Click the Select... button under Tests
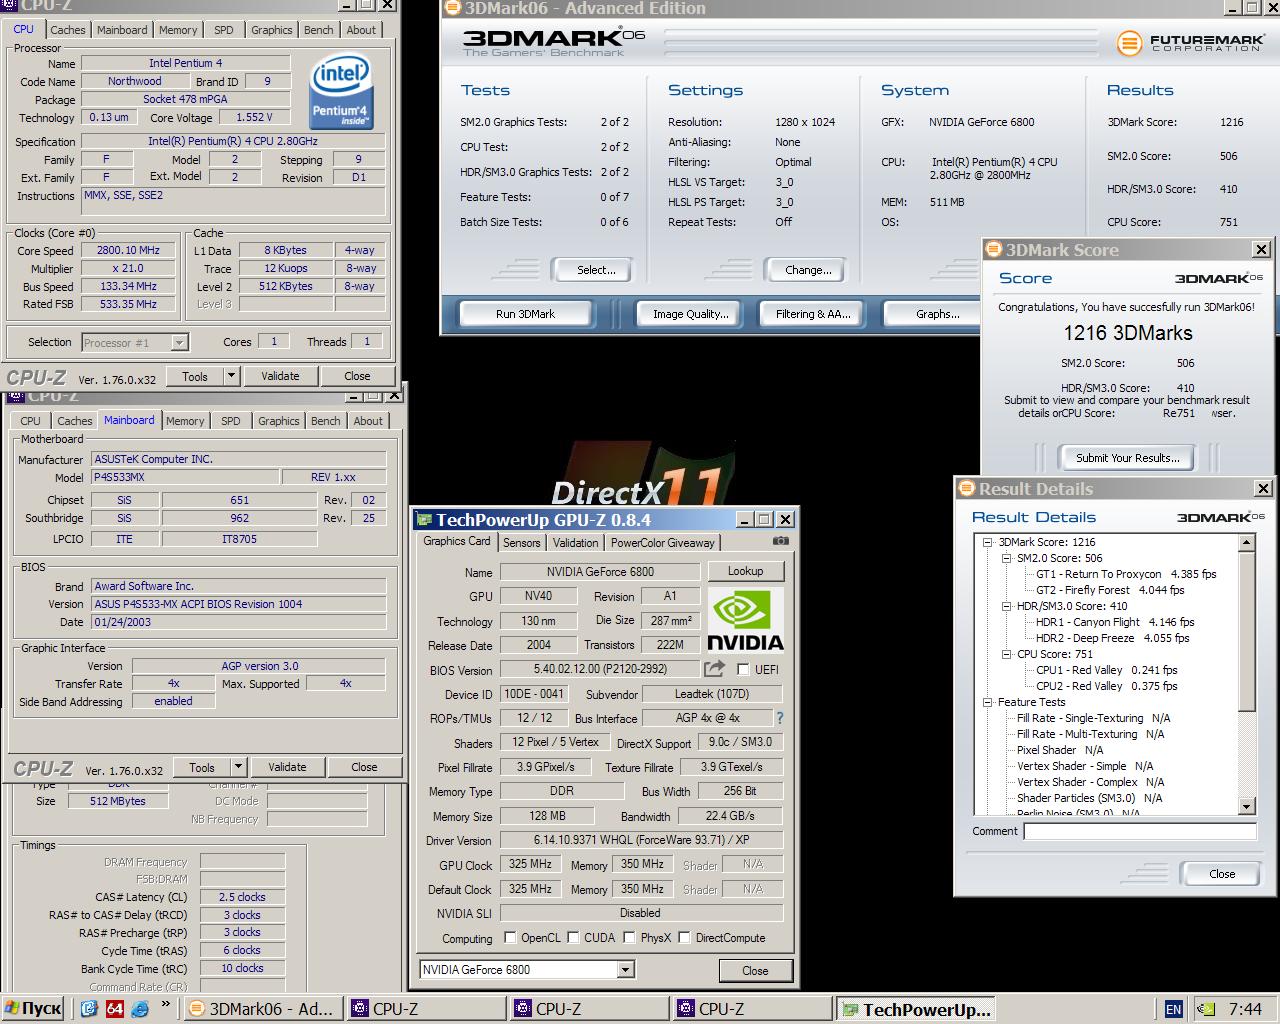The height and width of the screenshot is (1024, 1280). coord(596,270)
